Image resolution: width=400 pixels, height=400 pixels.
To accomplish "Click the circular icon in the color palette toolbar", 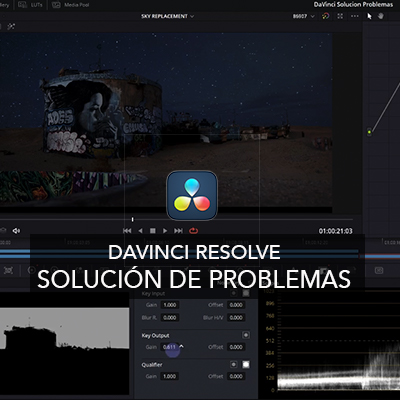I will tap(31, 270).
